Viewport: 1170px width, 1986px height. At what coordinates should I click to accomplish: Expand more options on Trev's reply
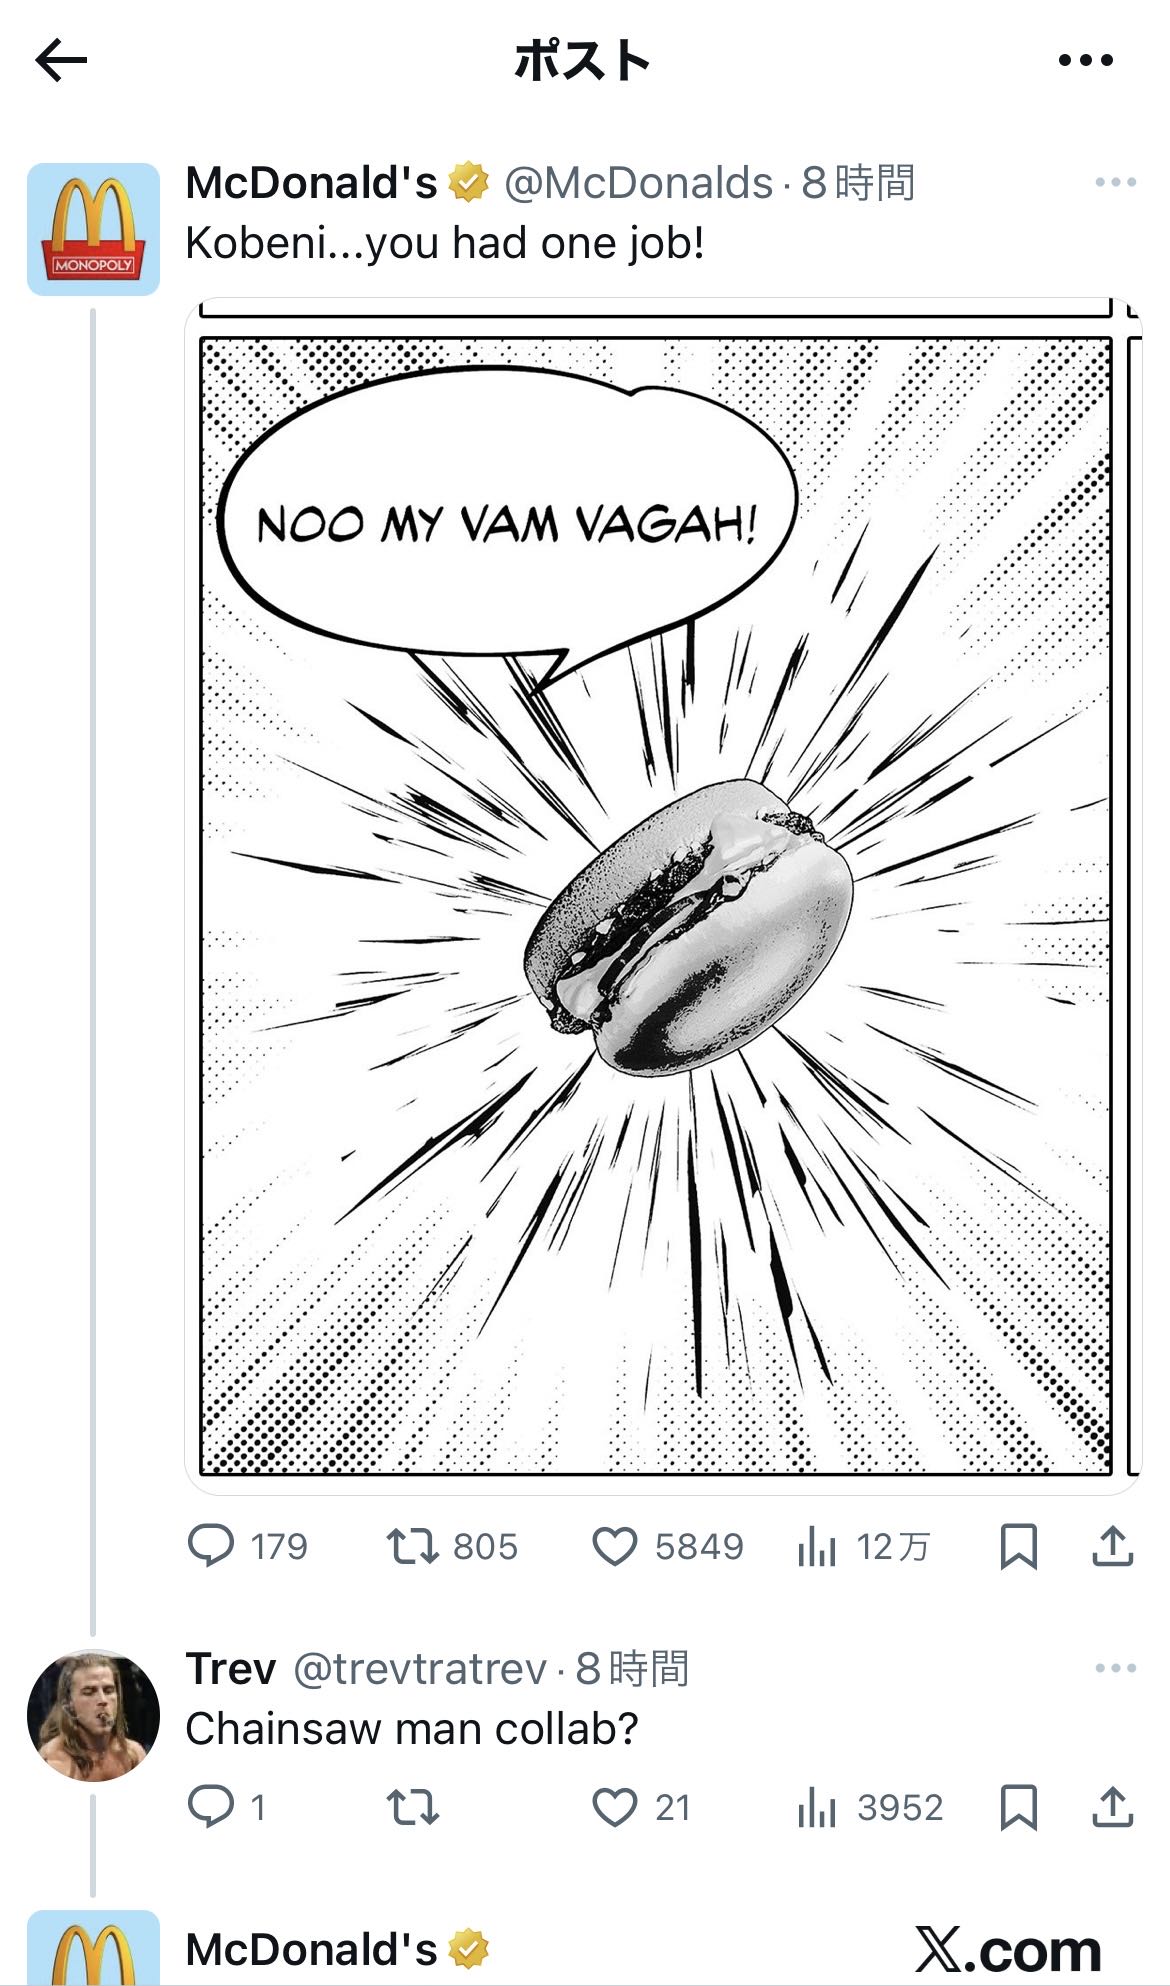[1115, 1669]
